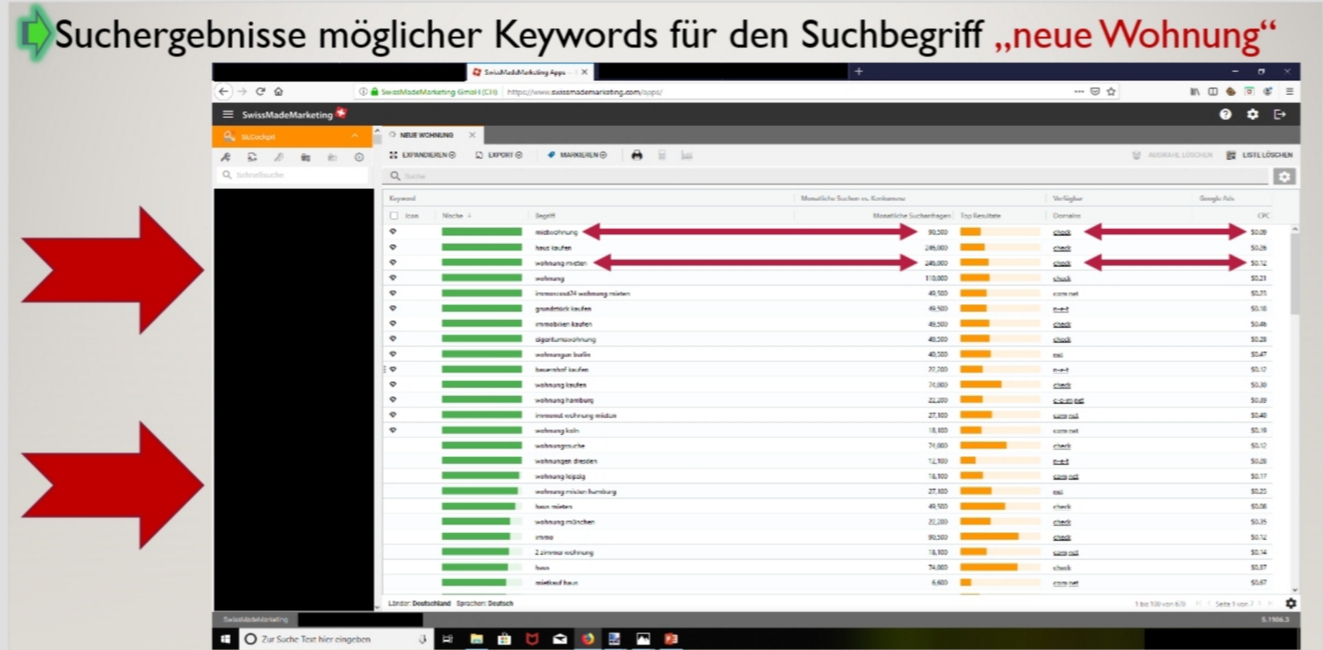The width and height of the screenshot is (1323, 650).
Task: Bookmark page with the star icon
Action: [x=1111, y=91]
